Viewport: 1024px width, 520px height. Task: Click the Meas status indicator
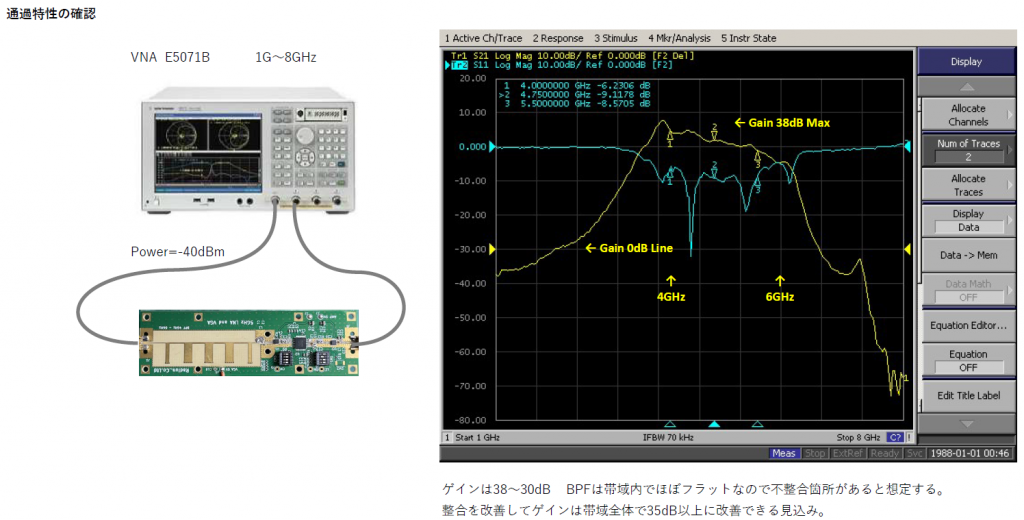click(784, 453)
